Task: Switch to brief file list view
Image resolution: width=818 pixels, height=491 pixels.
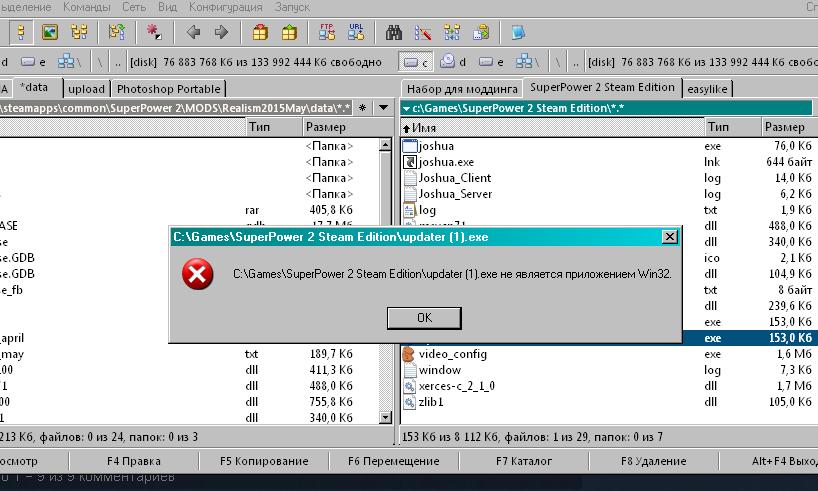Action: (21, 32)
